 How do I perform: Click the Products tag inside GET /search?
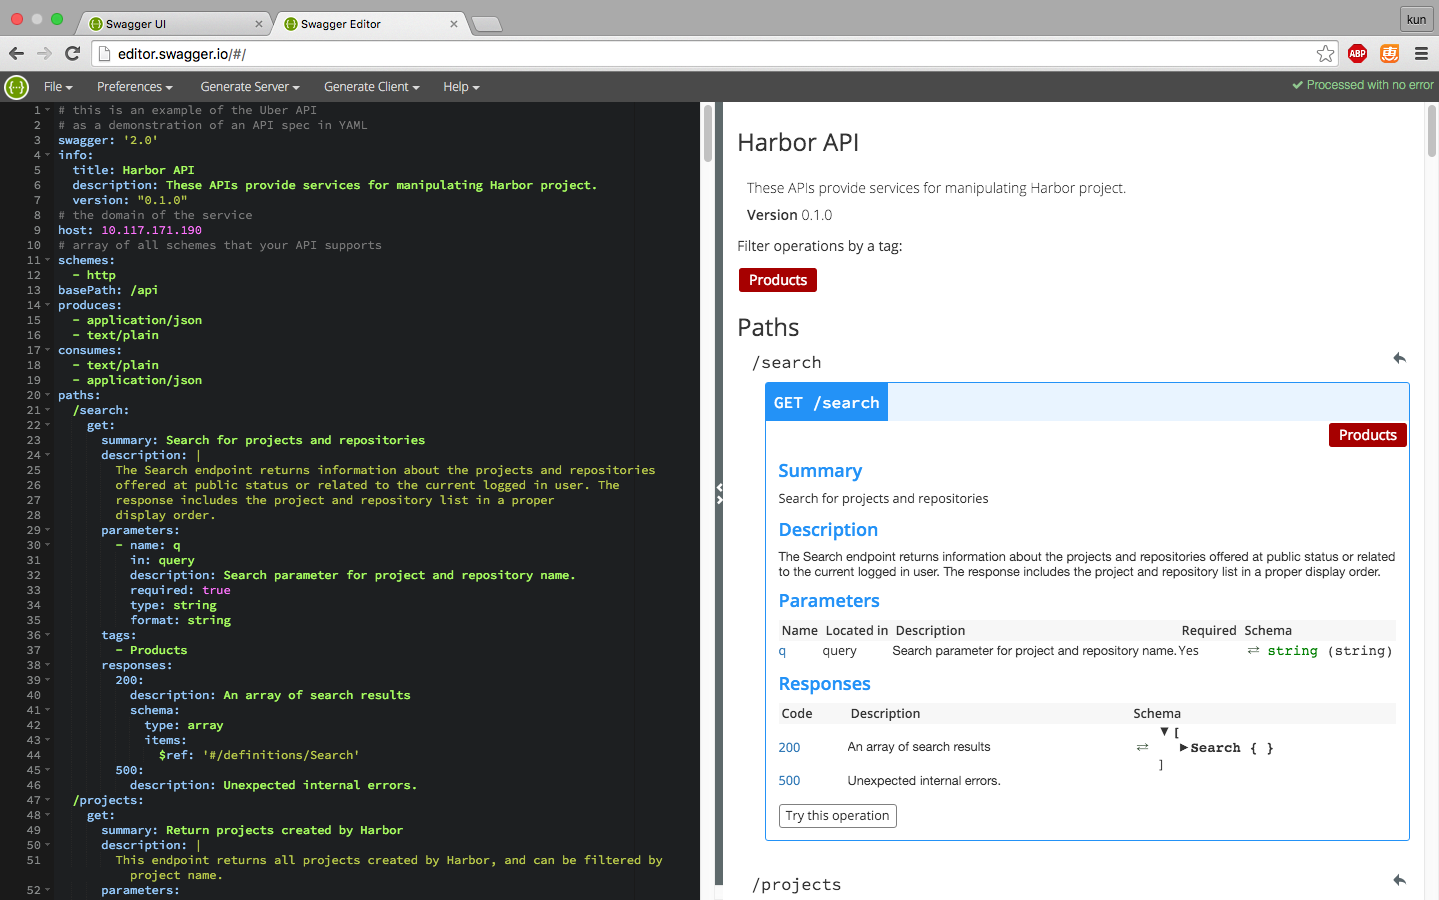point(1367,435)
